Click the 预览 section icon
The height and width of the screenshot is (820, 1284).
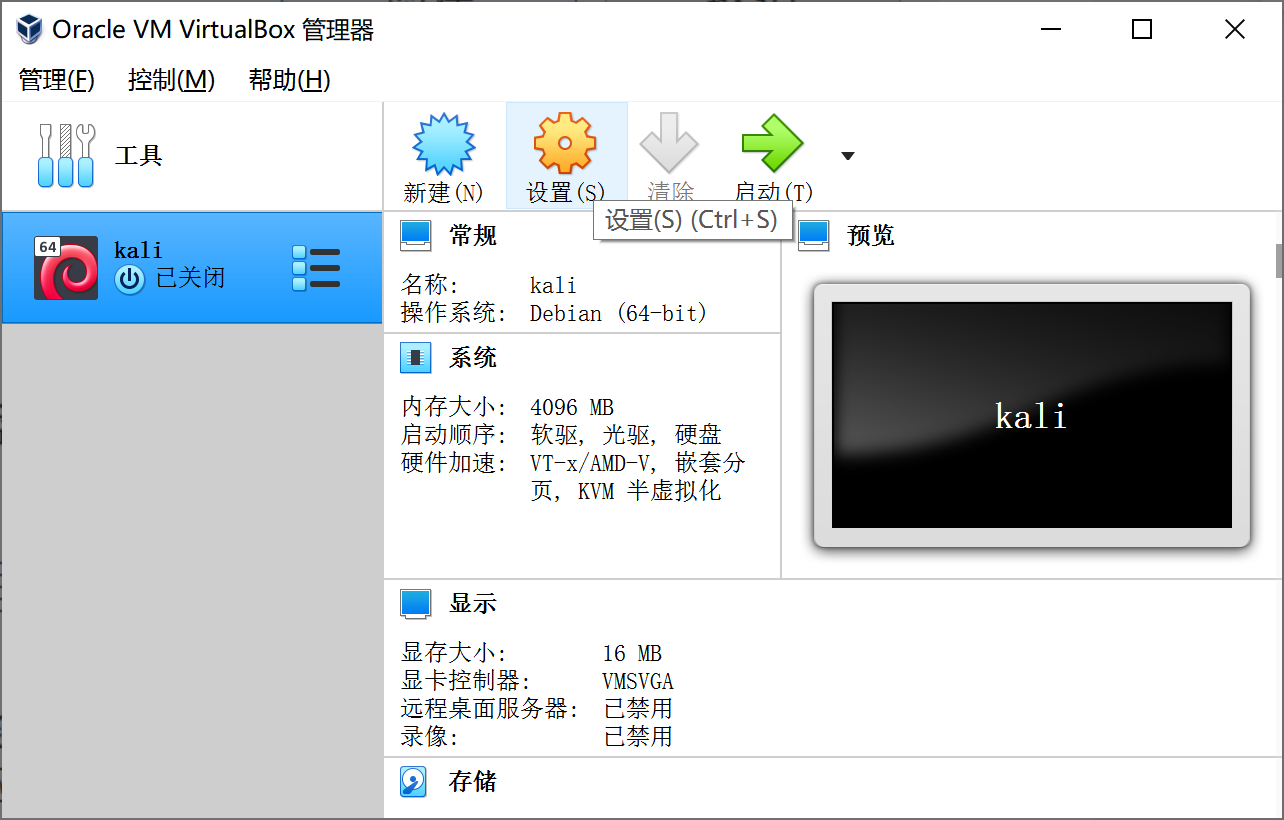pyautogui.click(x=814, y=236)
